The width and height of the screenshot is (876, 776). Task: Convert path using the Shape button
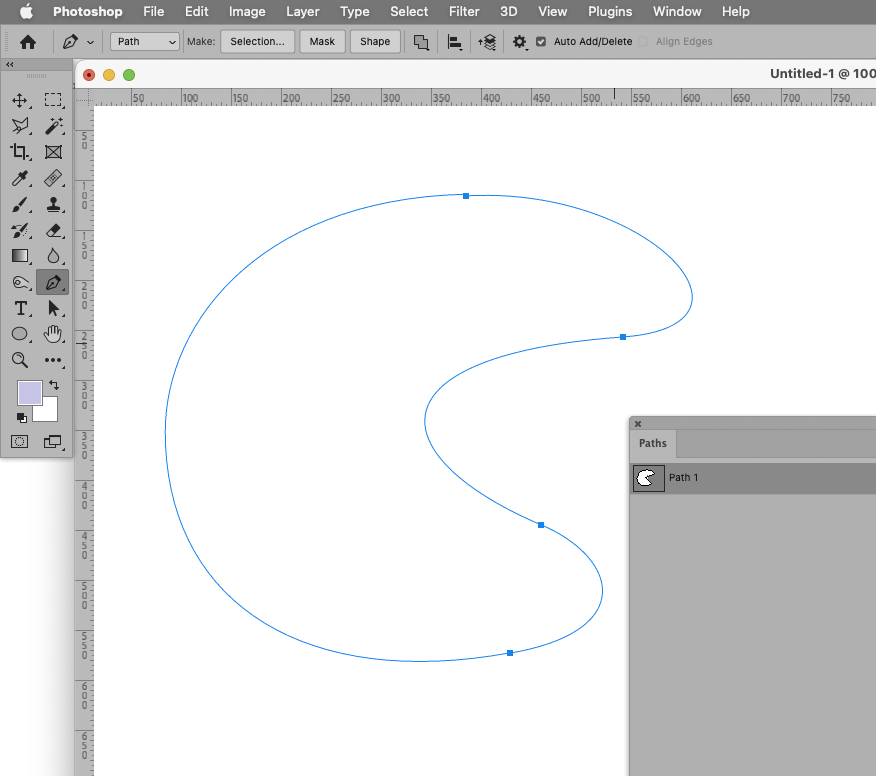tap(374, 41)
